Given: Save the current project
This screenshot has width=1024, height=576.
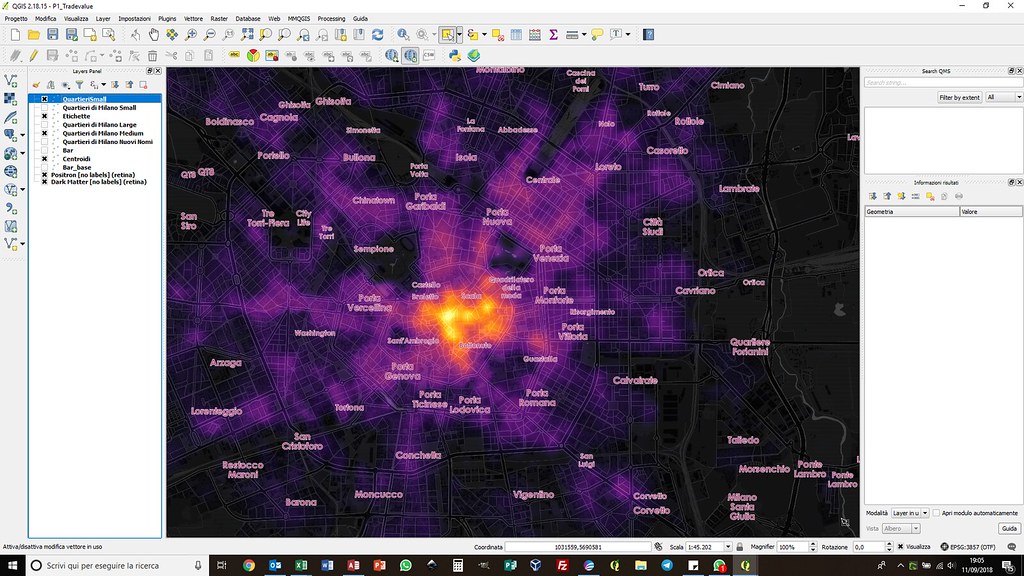Looking at the screenshot, I should (x=52, y=35).
